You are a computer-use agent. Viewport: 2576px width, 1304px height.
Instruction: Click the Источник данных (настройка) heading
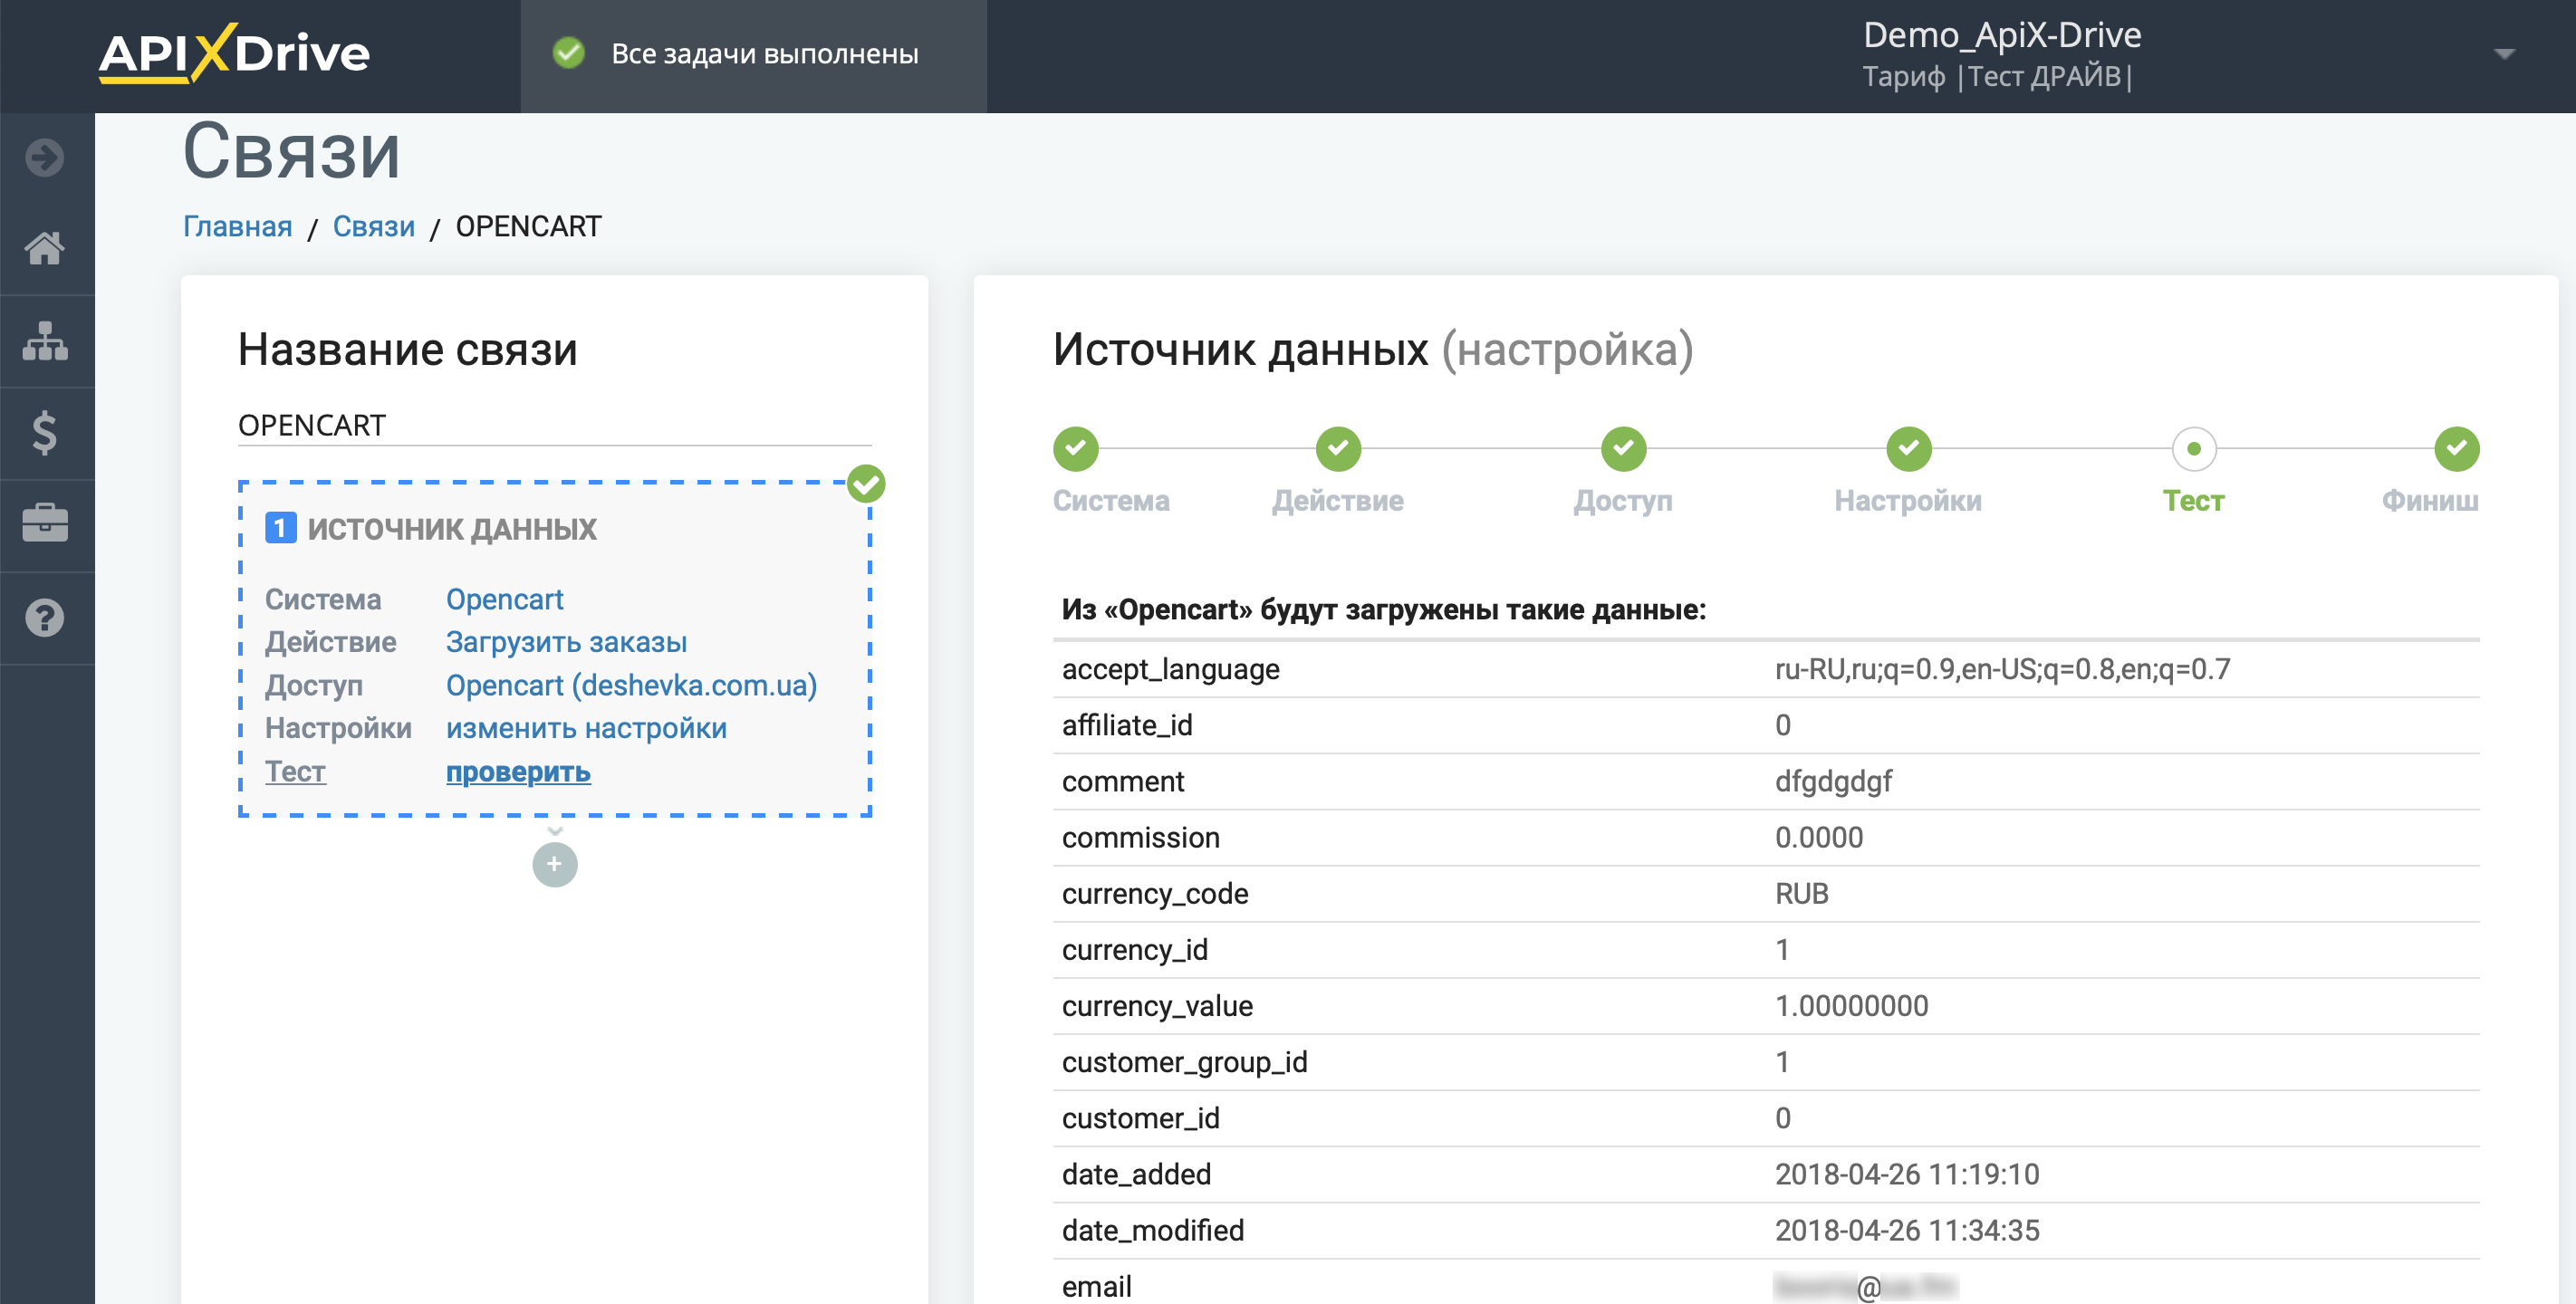pos(1373,350)
